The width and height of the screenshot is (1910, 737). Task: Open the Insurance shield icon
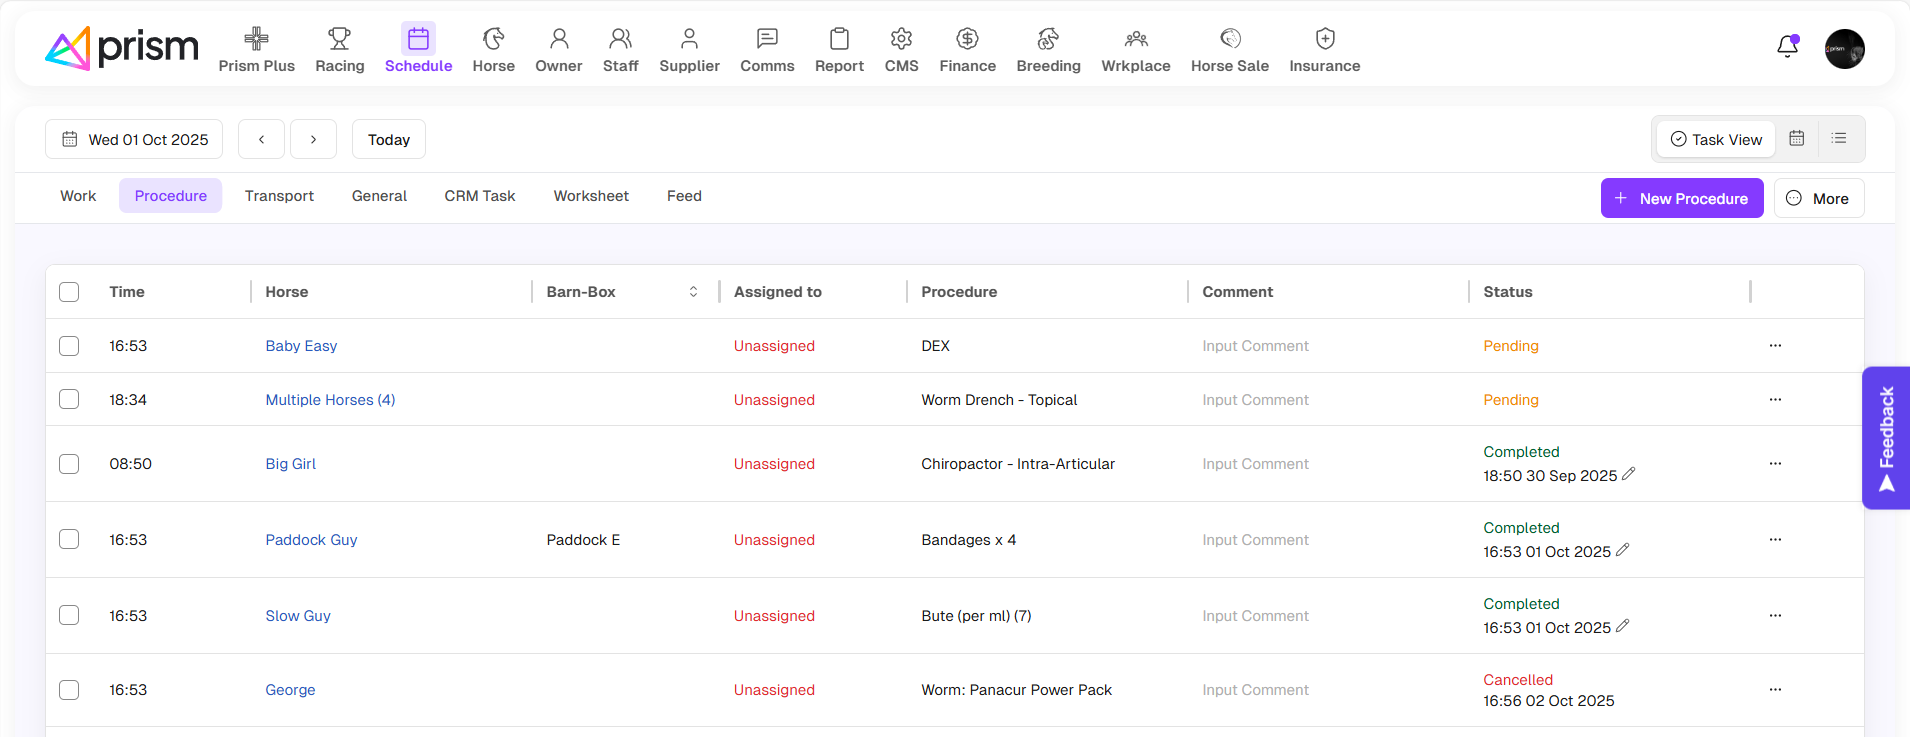point(1324,39)
